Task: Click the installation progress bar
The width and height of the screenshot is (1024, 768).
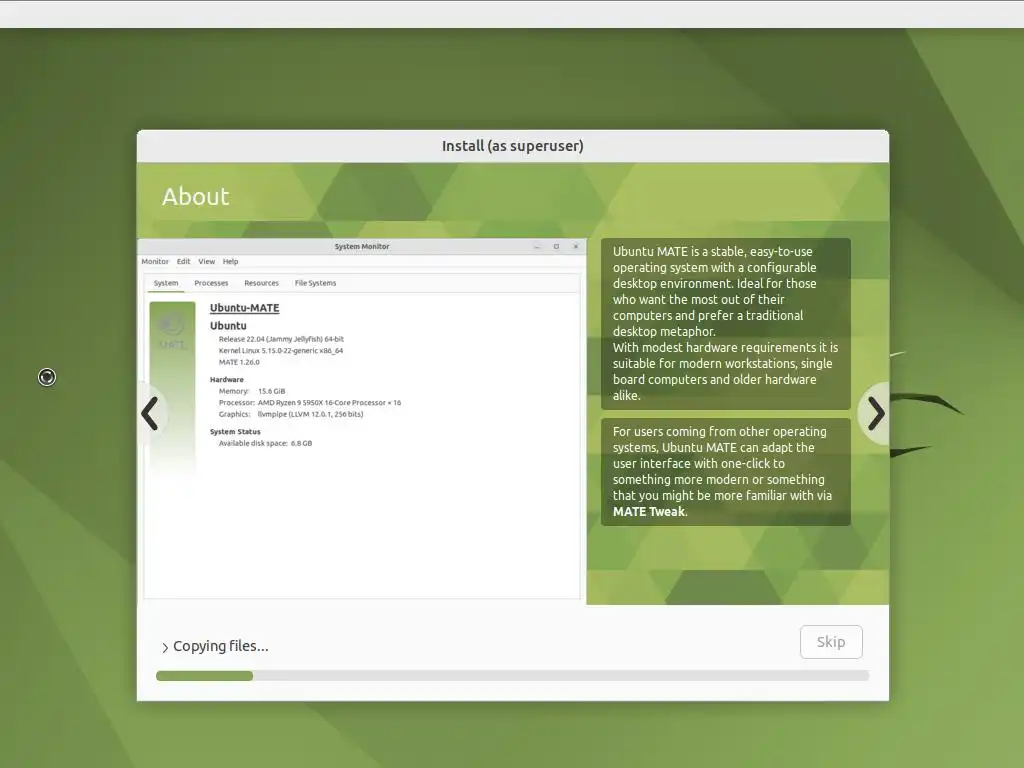Action: pyautogui.click(x=512, y=676)
